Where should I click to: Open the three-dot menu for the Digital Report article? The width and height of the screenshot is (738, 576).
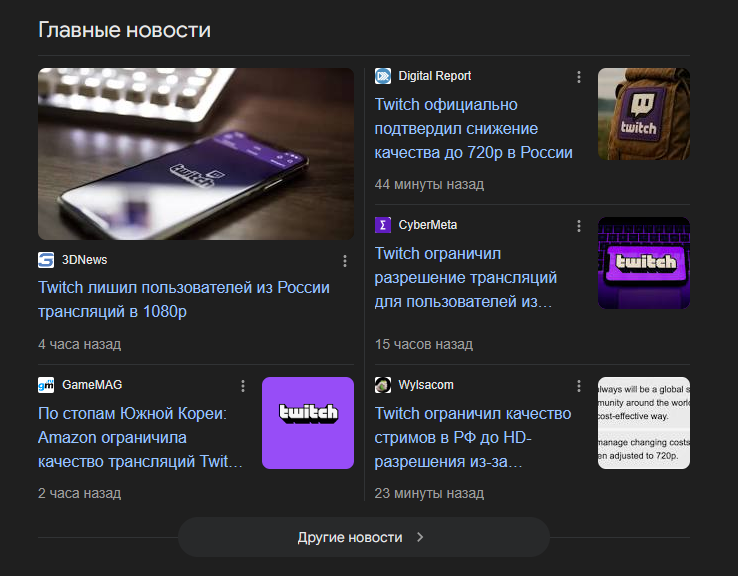tap(579, 77)
